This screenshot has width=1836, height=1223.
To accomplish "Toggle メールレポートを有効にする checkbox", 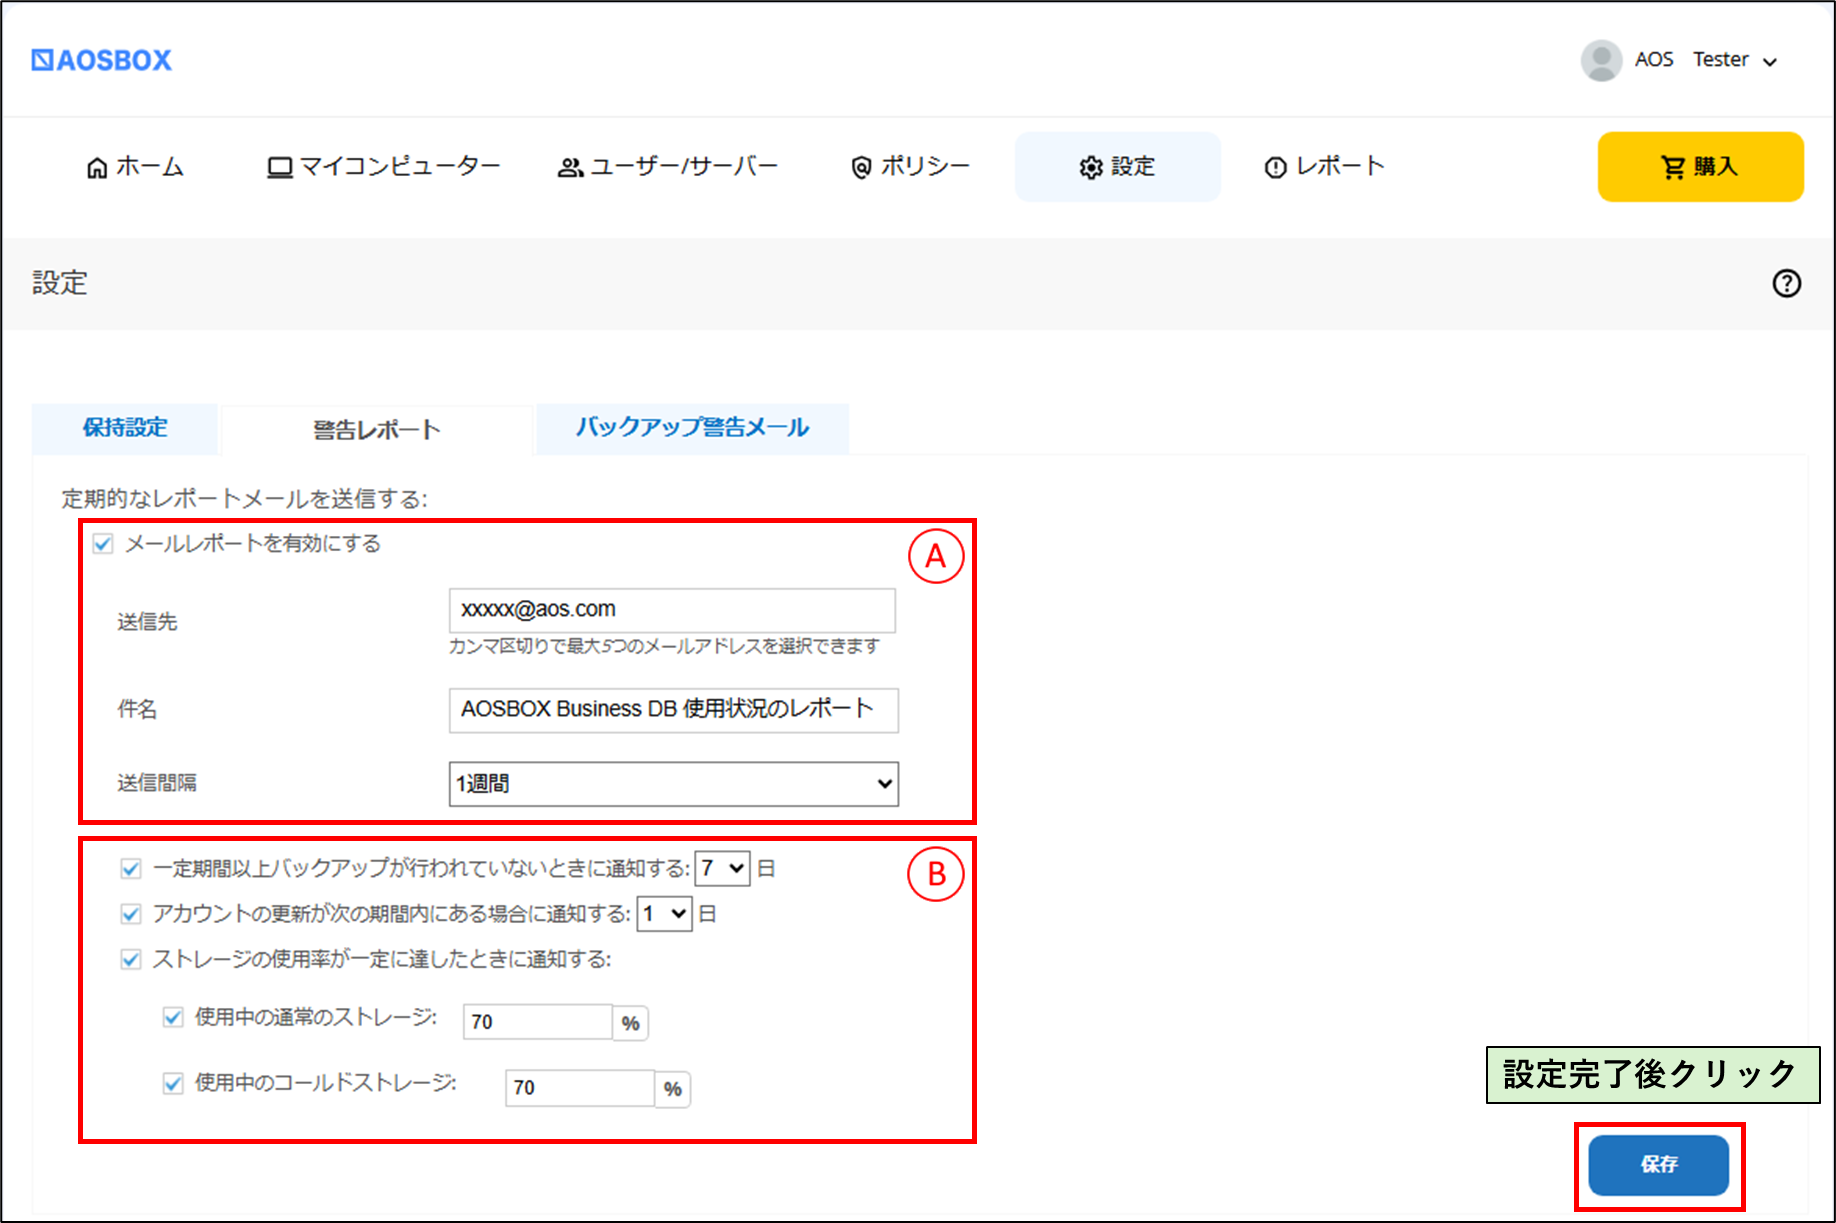I will click(103, 544).
